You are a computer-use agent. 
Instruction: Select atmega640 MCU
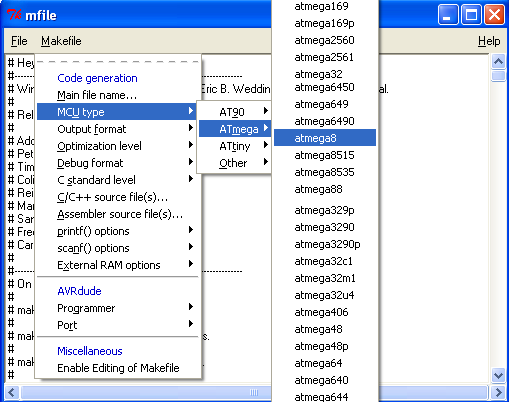pyautogui.click(x=325, y=380)
